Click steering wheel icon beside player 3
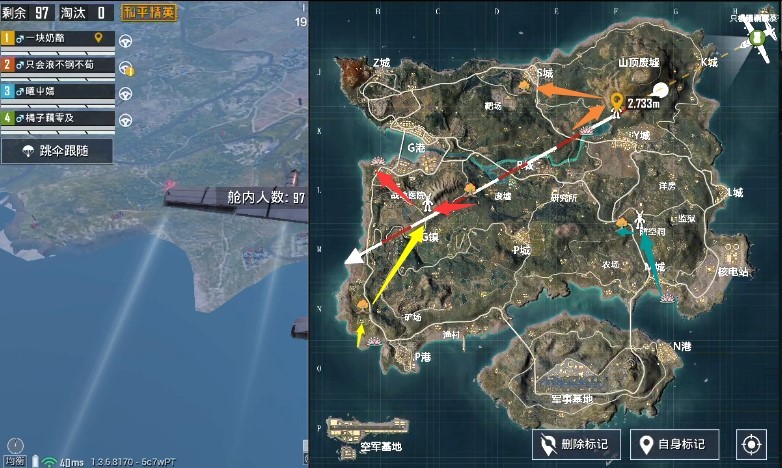The width and height of the screenshot is (782, 468). click(125, 94)
